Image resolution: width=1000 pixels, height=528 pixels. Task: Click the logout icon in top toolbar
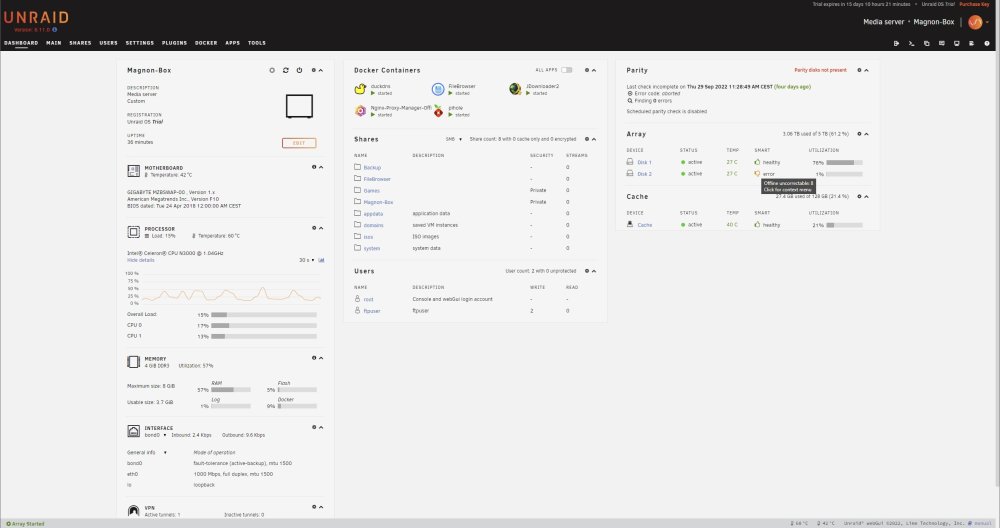(x=896, y=43)
